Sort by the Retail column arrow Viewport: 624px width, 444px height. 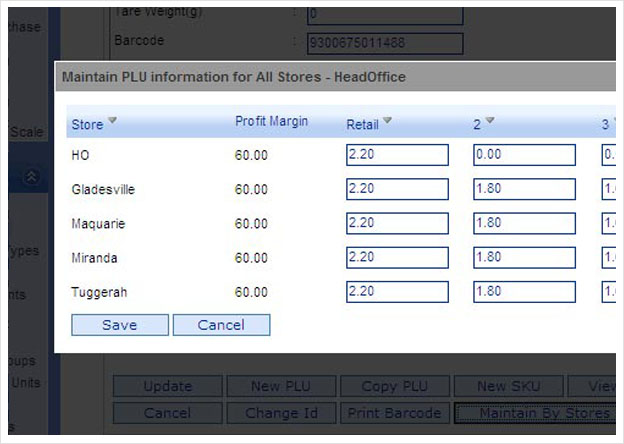[x=387, y=120]
